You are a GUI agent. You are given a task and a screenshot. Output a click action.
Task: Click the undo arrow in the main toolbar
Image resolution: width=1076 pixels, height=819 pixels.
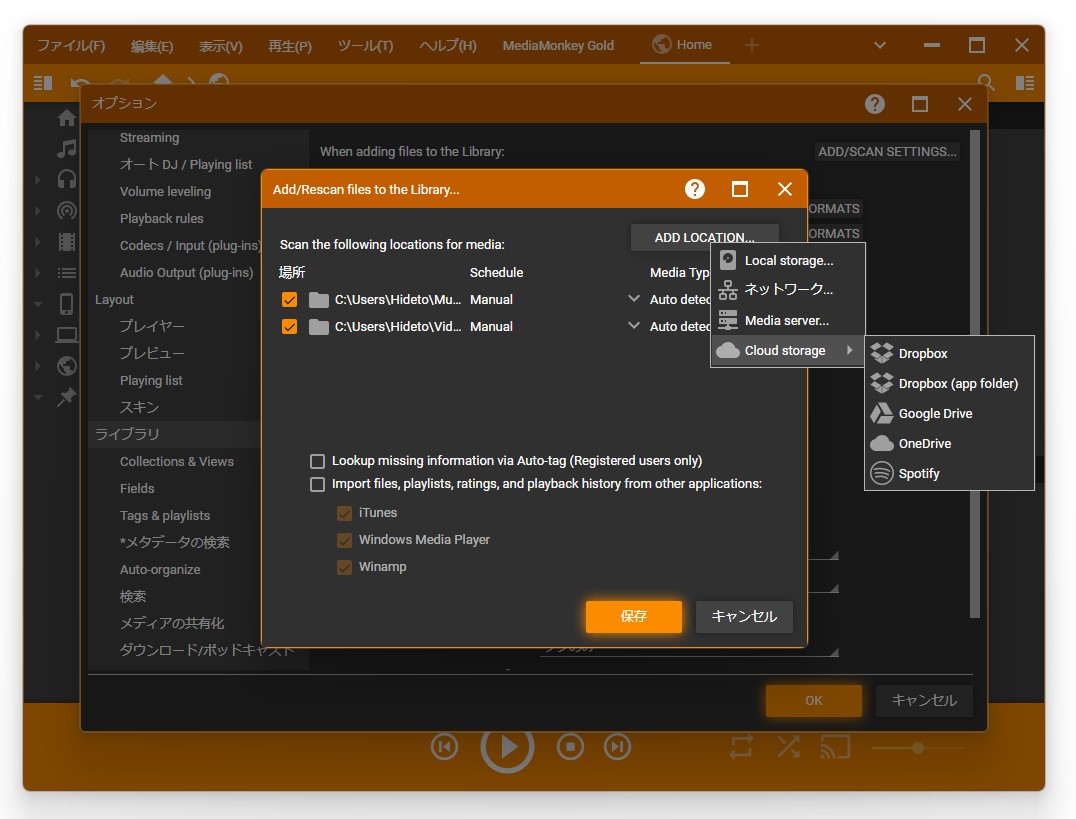(x=80, y=82)
